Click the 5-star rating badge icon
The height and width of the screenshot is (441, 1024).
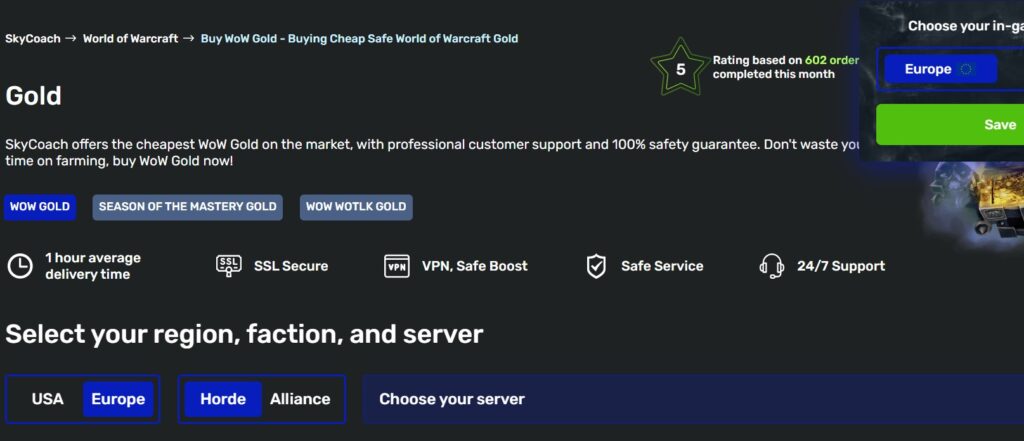point(680,69)
